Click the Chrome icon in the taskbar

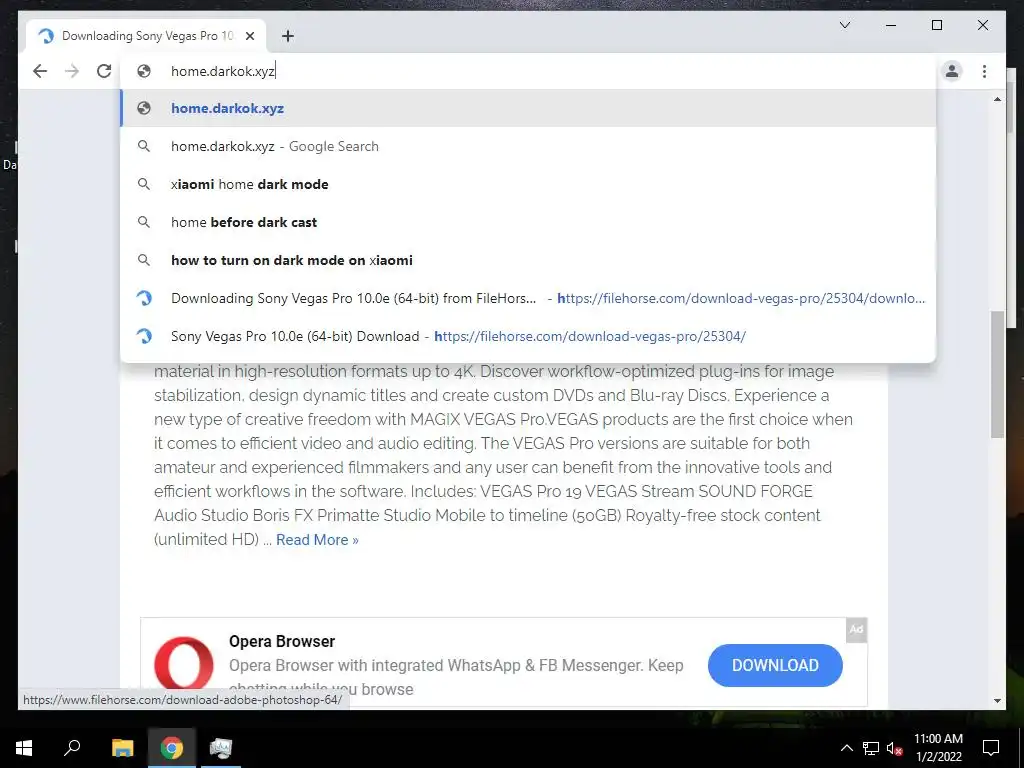coord(172,748)
